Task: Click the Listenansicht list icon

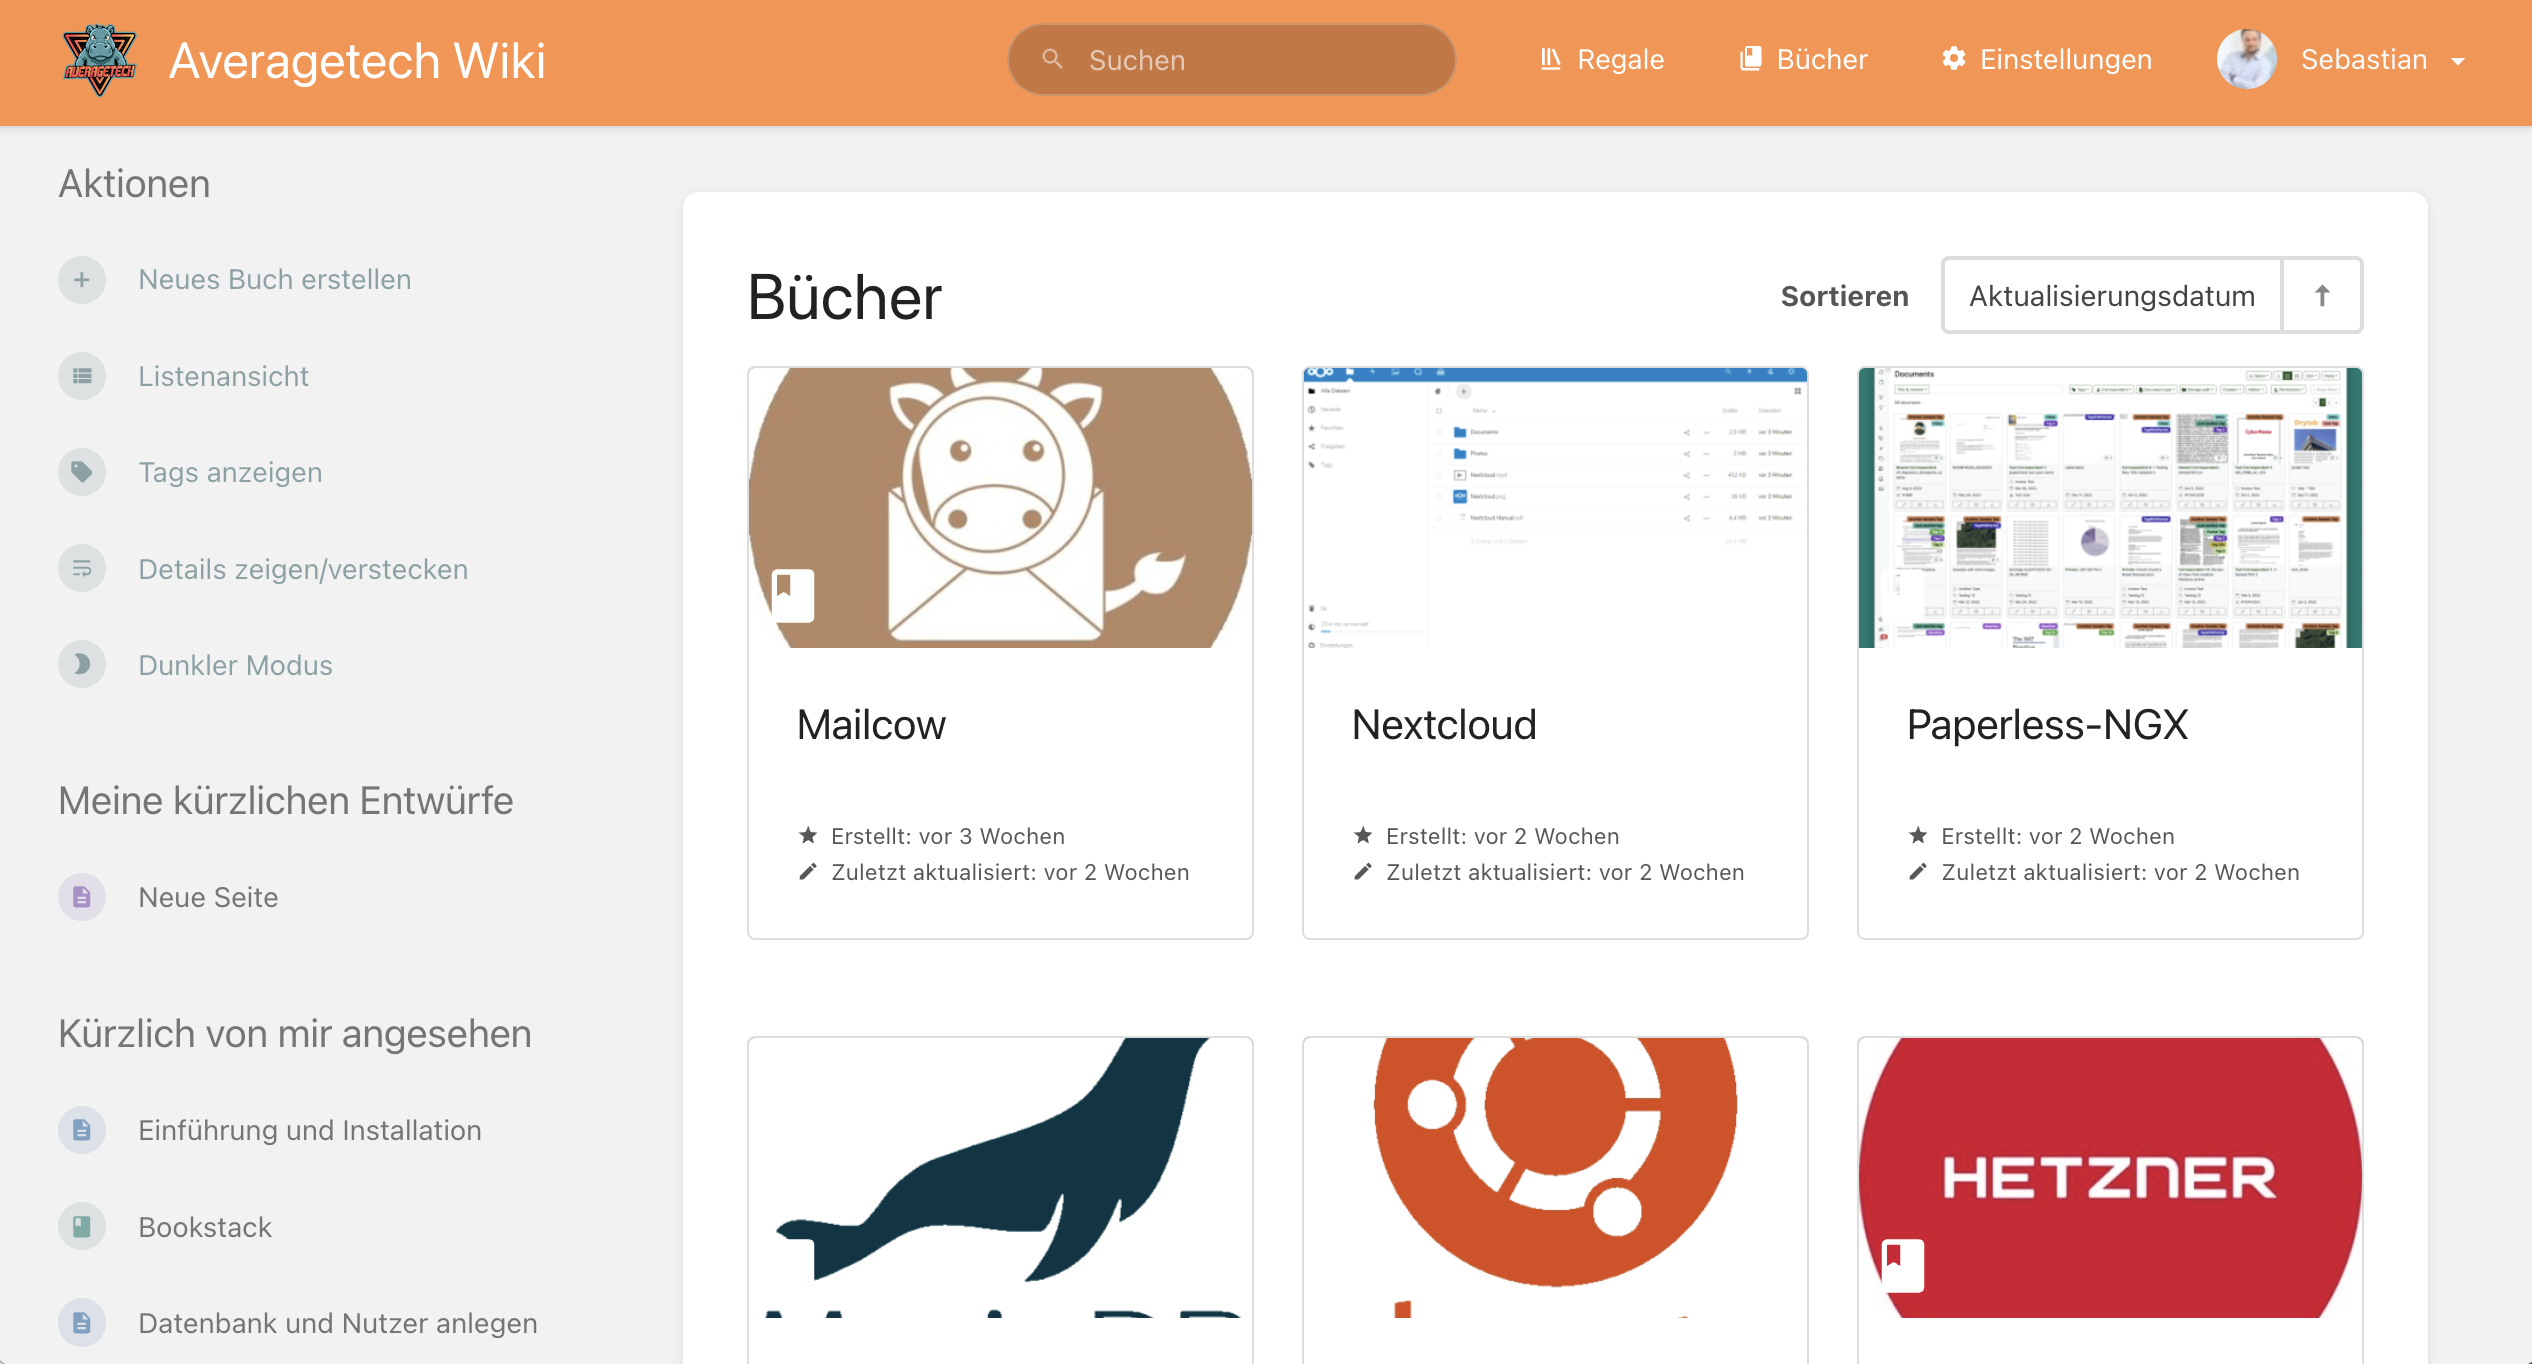Action: click(82, 376)
